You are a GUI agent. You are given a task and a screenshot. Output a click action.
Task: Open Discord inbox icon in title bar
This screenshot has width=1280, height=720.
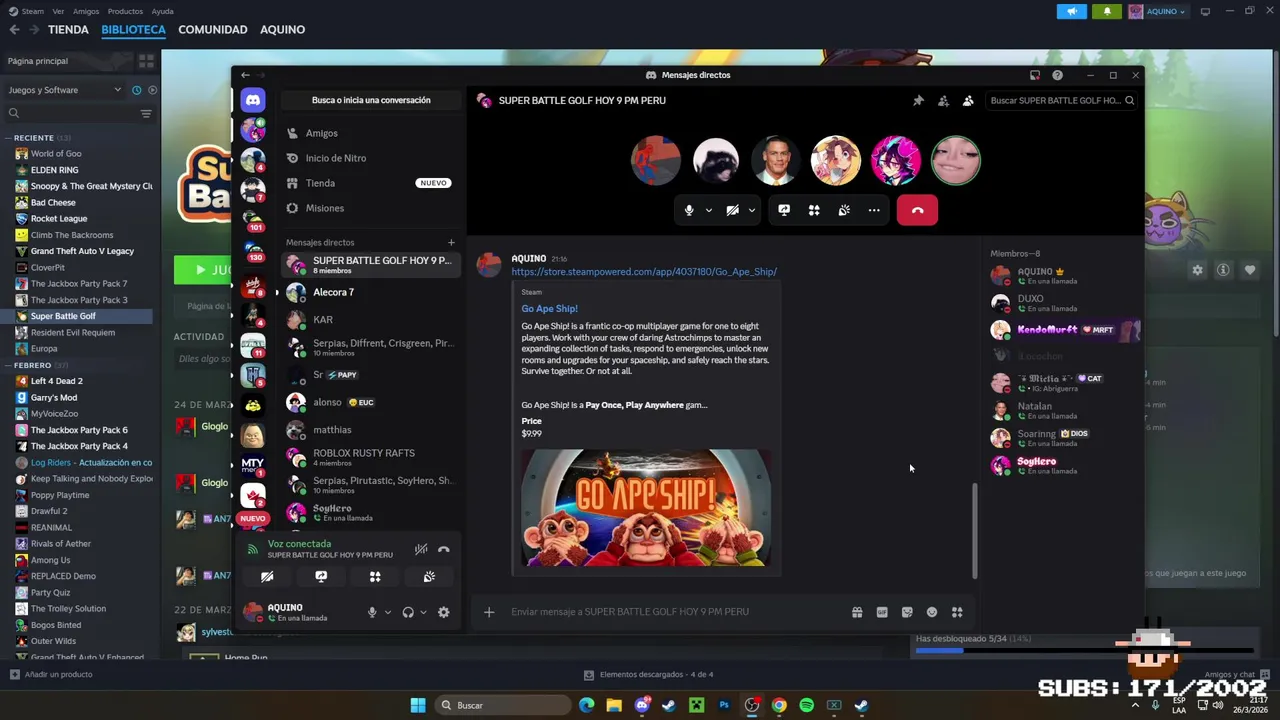1035,75
